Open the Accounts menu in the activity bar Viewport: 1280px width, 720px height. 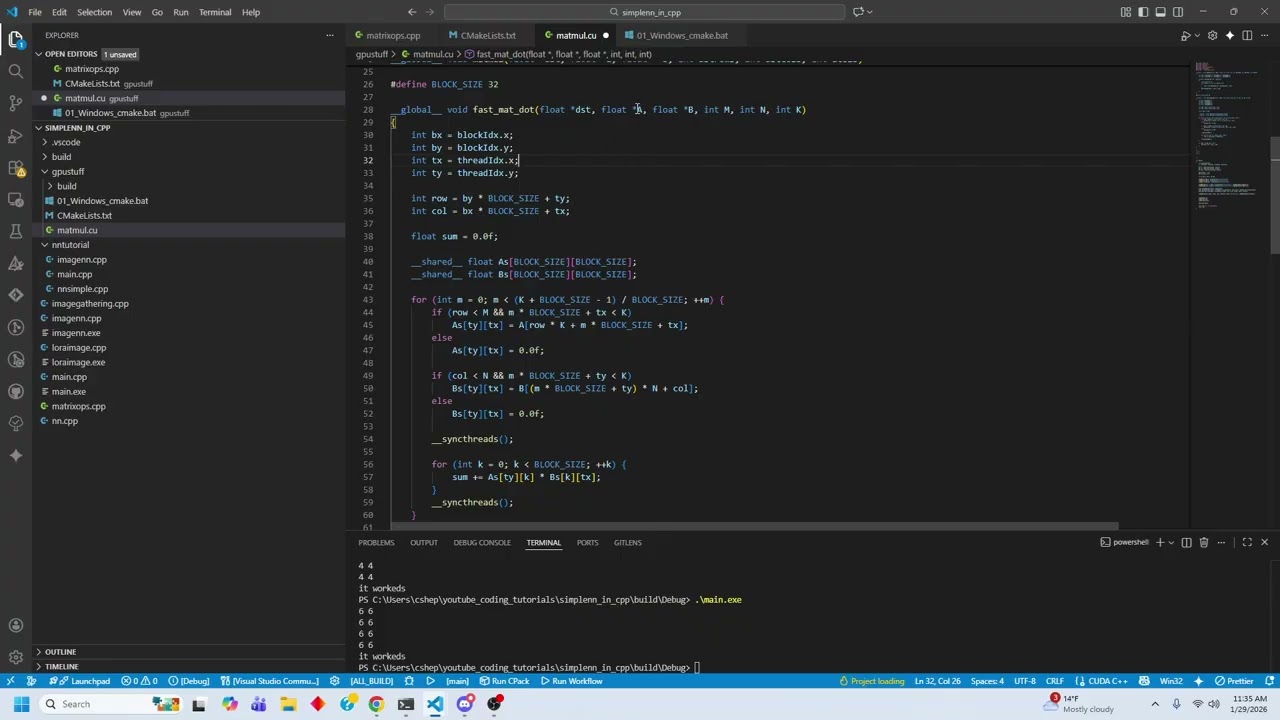(15, 625)
